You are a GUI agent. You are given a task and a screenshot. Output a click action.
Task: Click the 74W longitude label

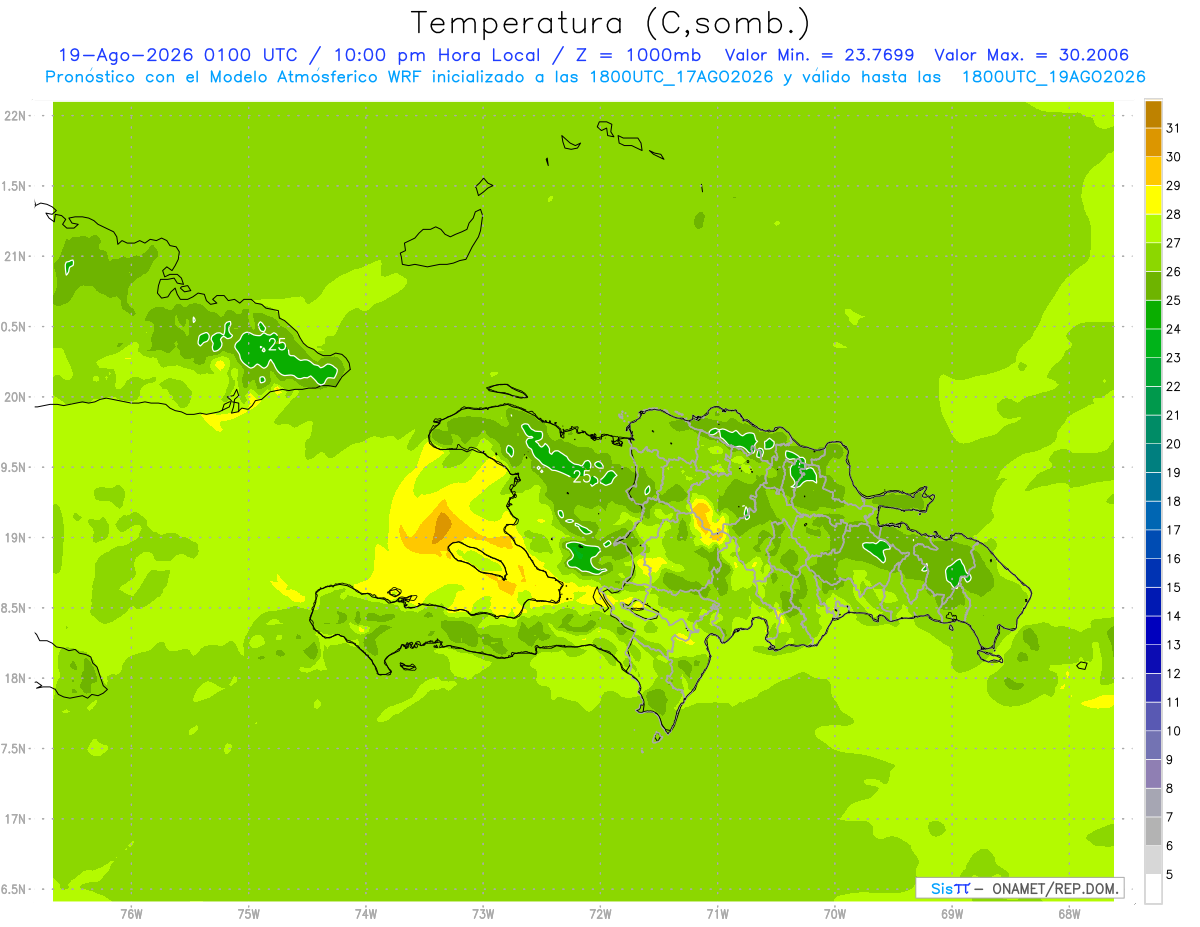[365, 914]
